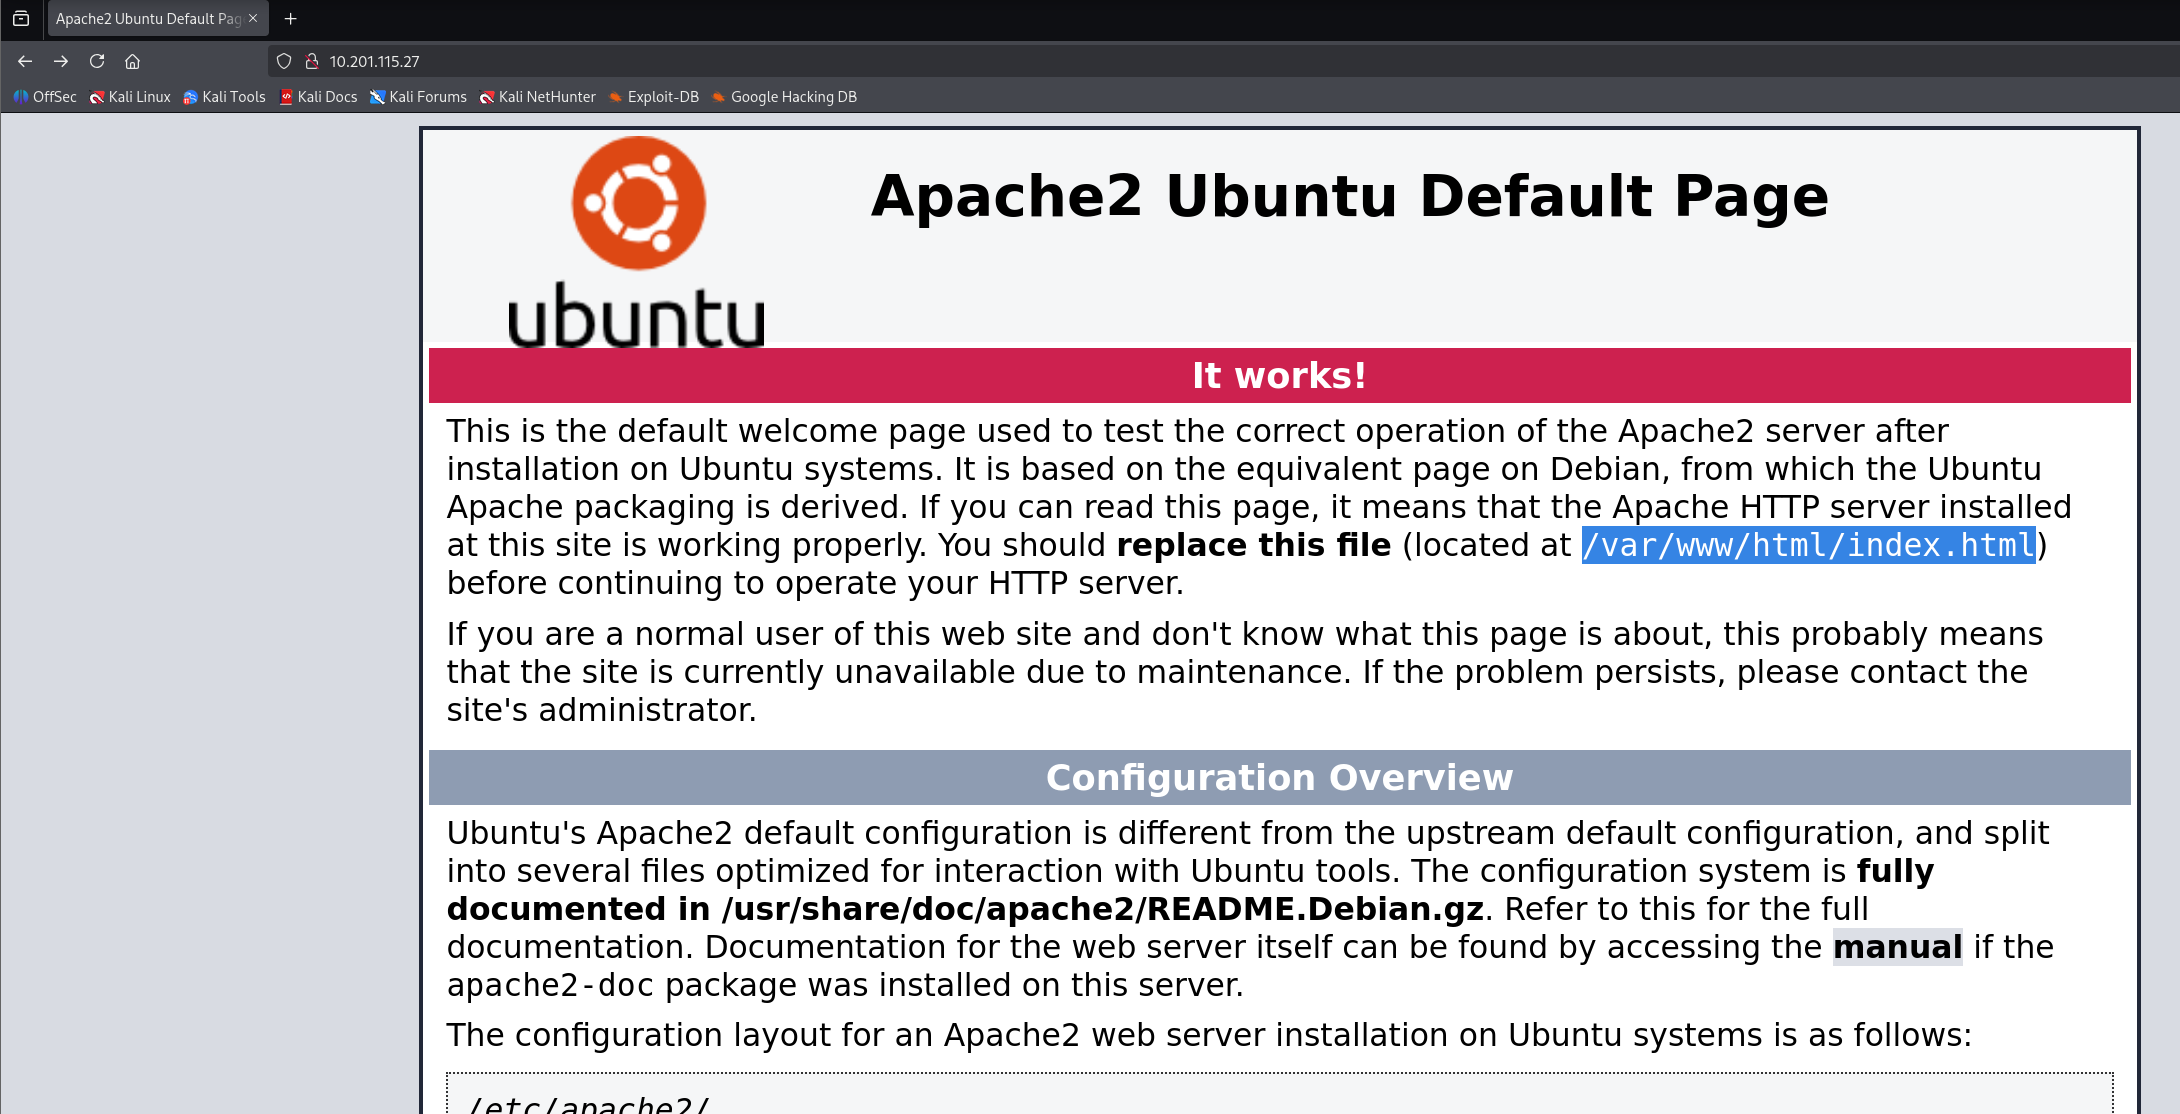Viewport: 2180px width, 1114px height.
Task: Click the Configuration Overview header
Action: click(1280, 778)
